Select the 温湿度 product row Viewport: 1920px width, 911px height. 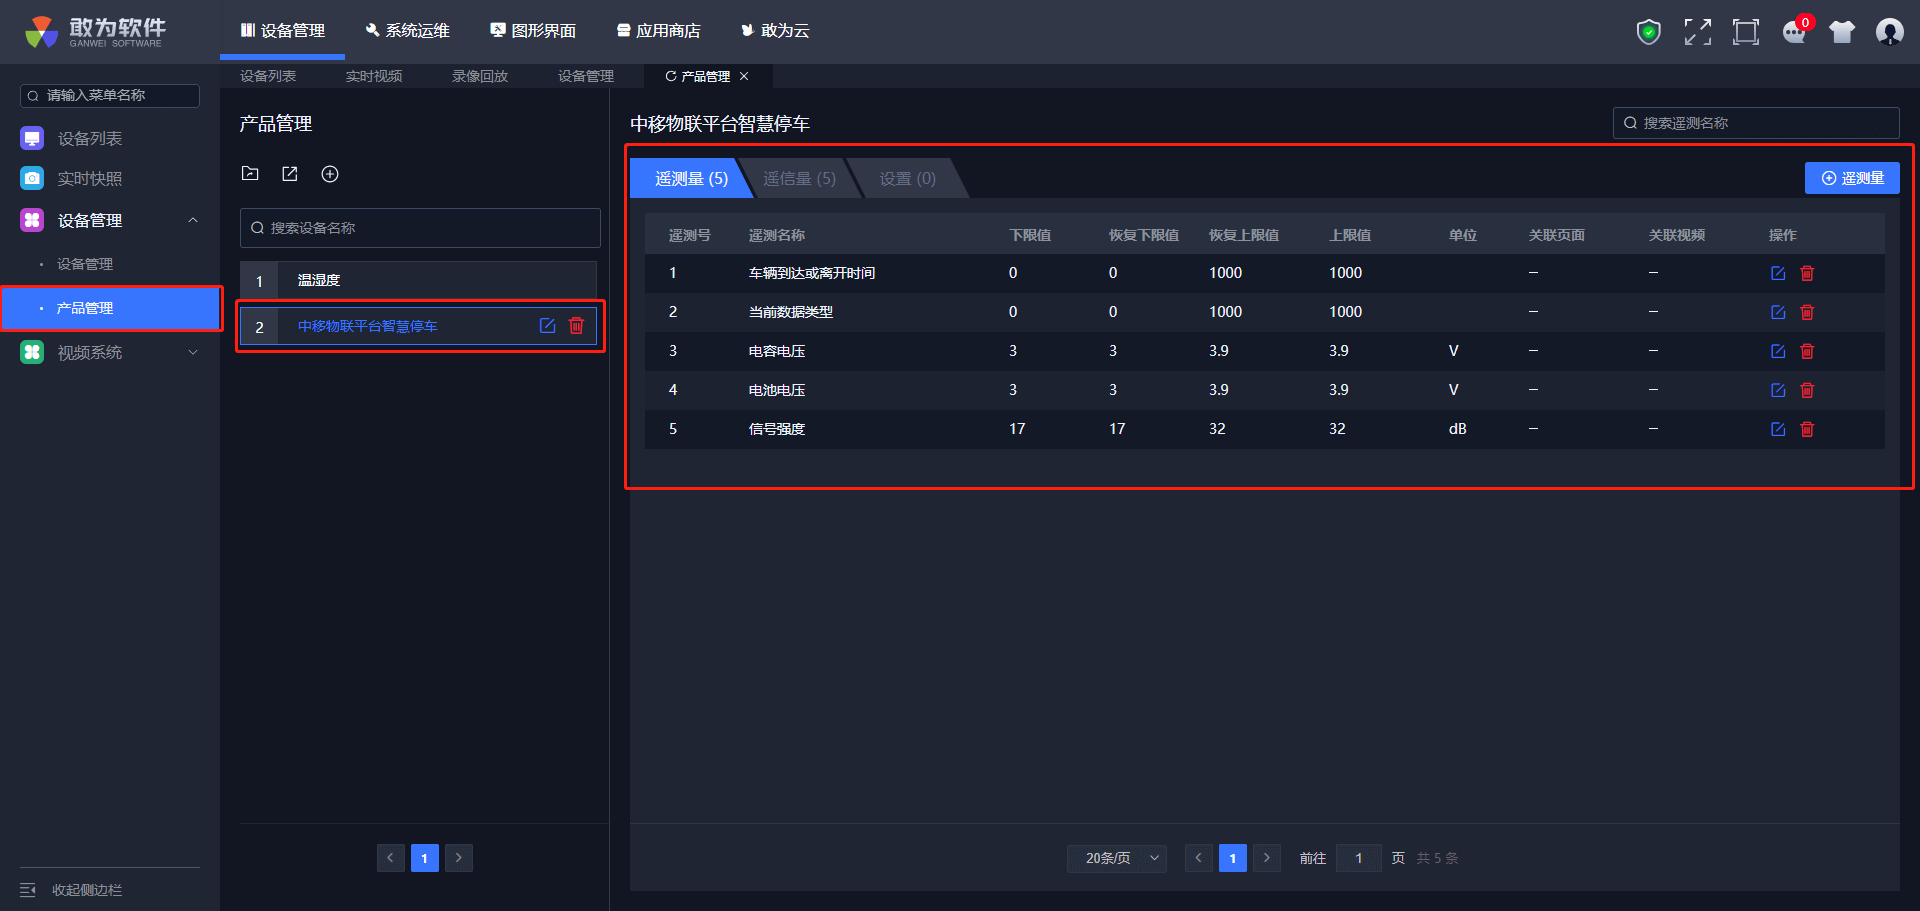click(x=418, y=280)
